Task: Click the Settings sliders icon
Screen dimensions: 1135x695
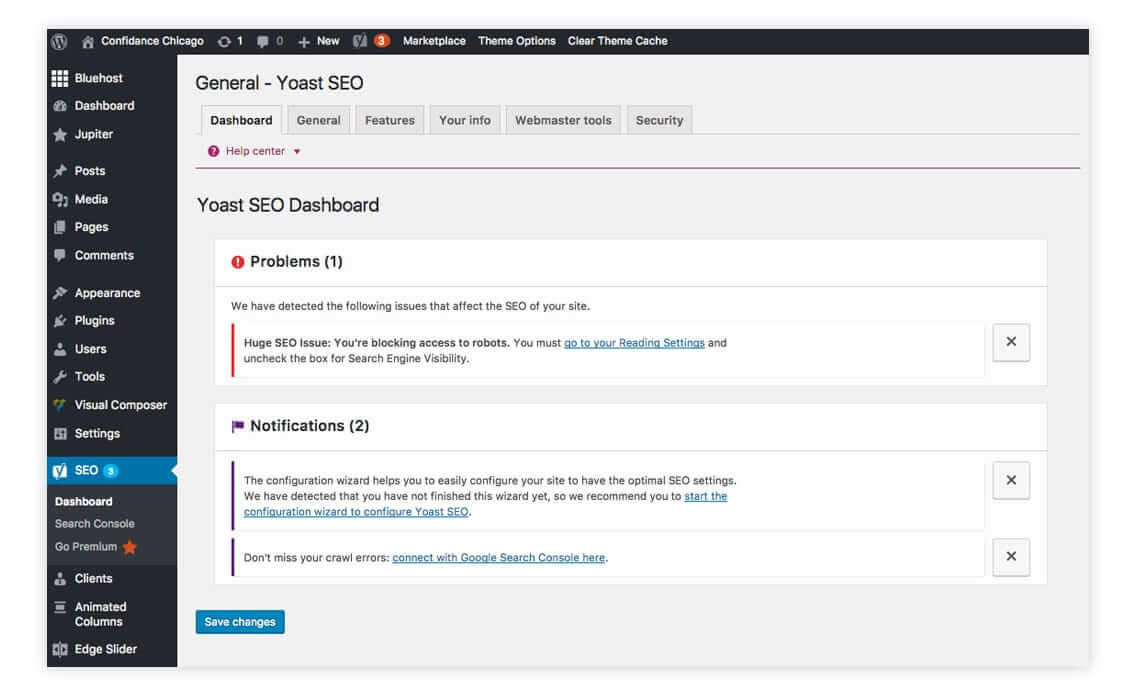Action: coord(60,434)
